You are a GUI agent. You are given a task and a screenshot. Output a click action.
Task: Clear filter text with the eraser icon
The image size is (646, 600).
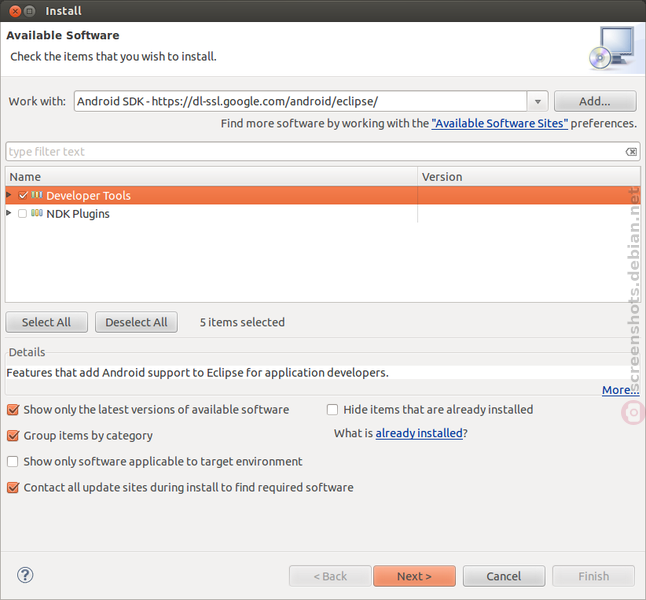click(631, 152)
